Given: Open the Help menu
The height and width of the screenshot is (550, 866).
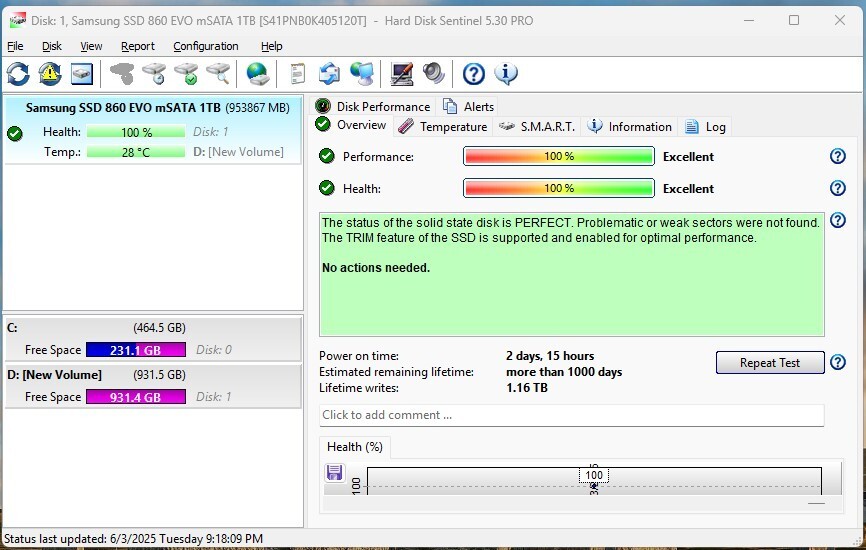Looking at the screenshot, I should coord(272,46).
